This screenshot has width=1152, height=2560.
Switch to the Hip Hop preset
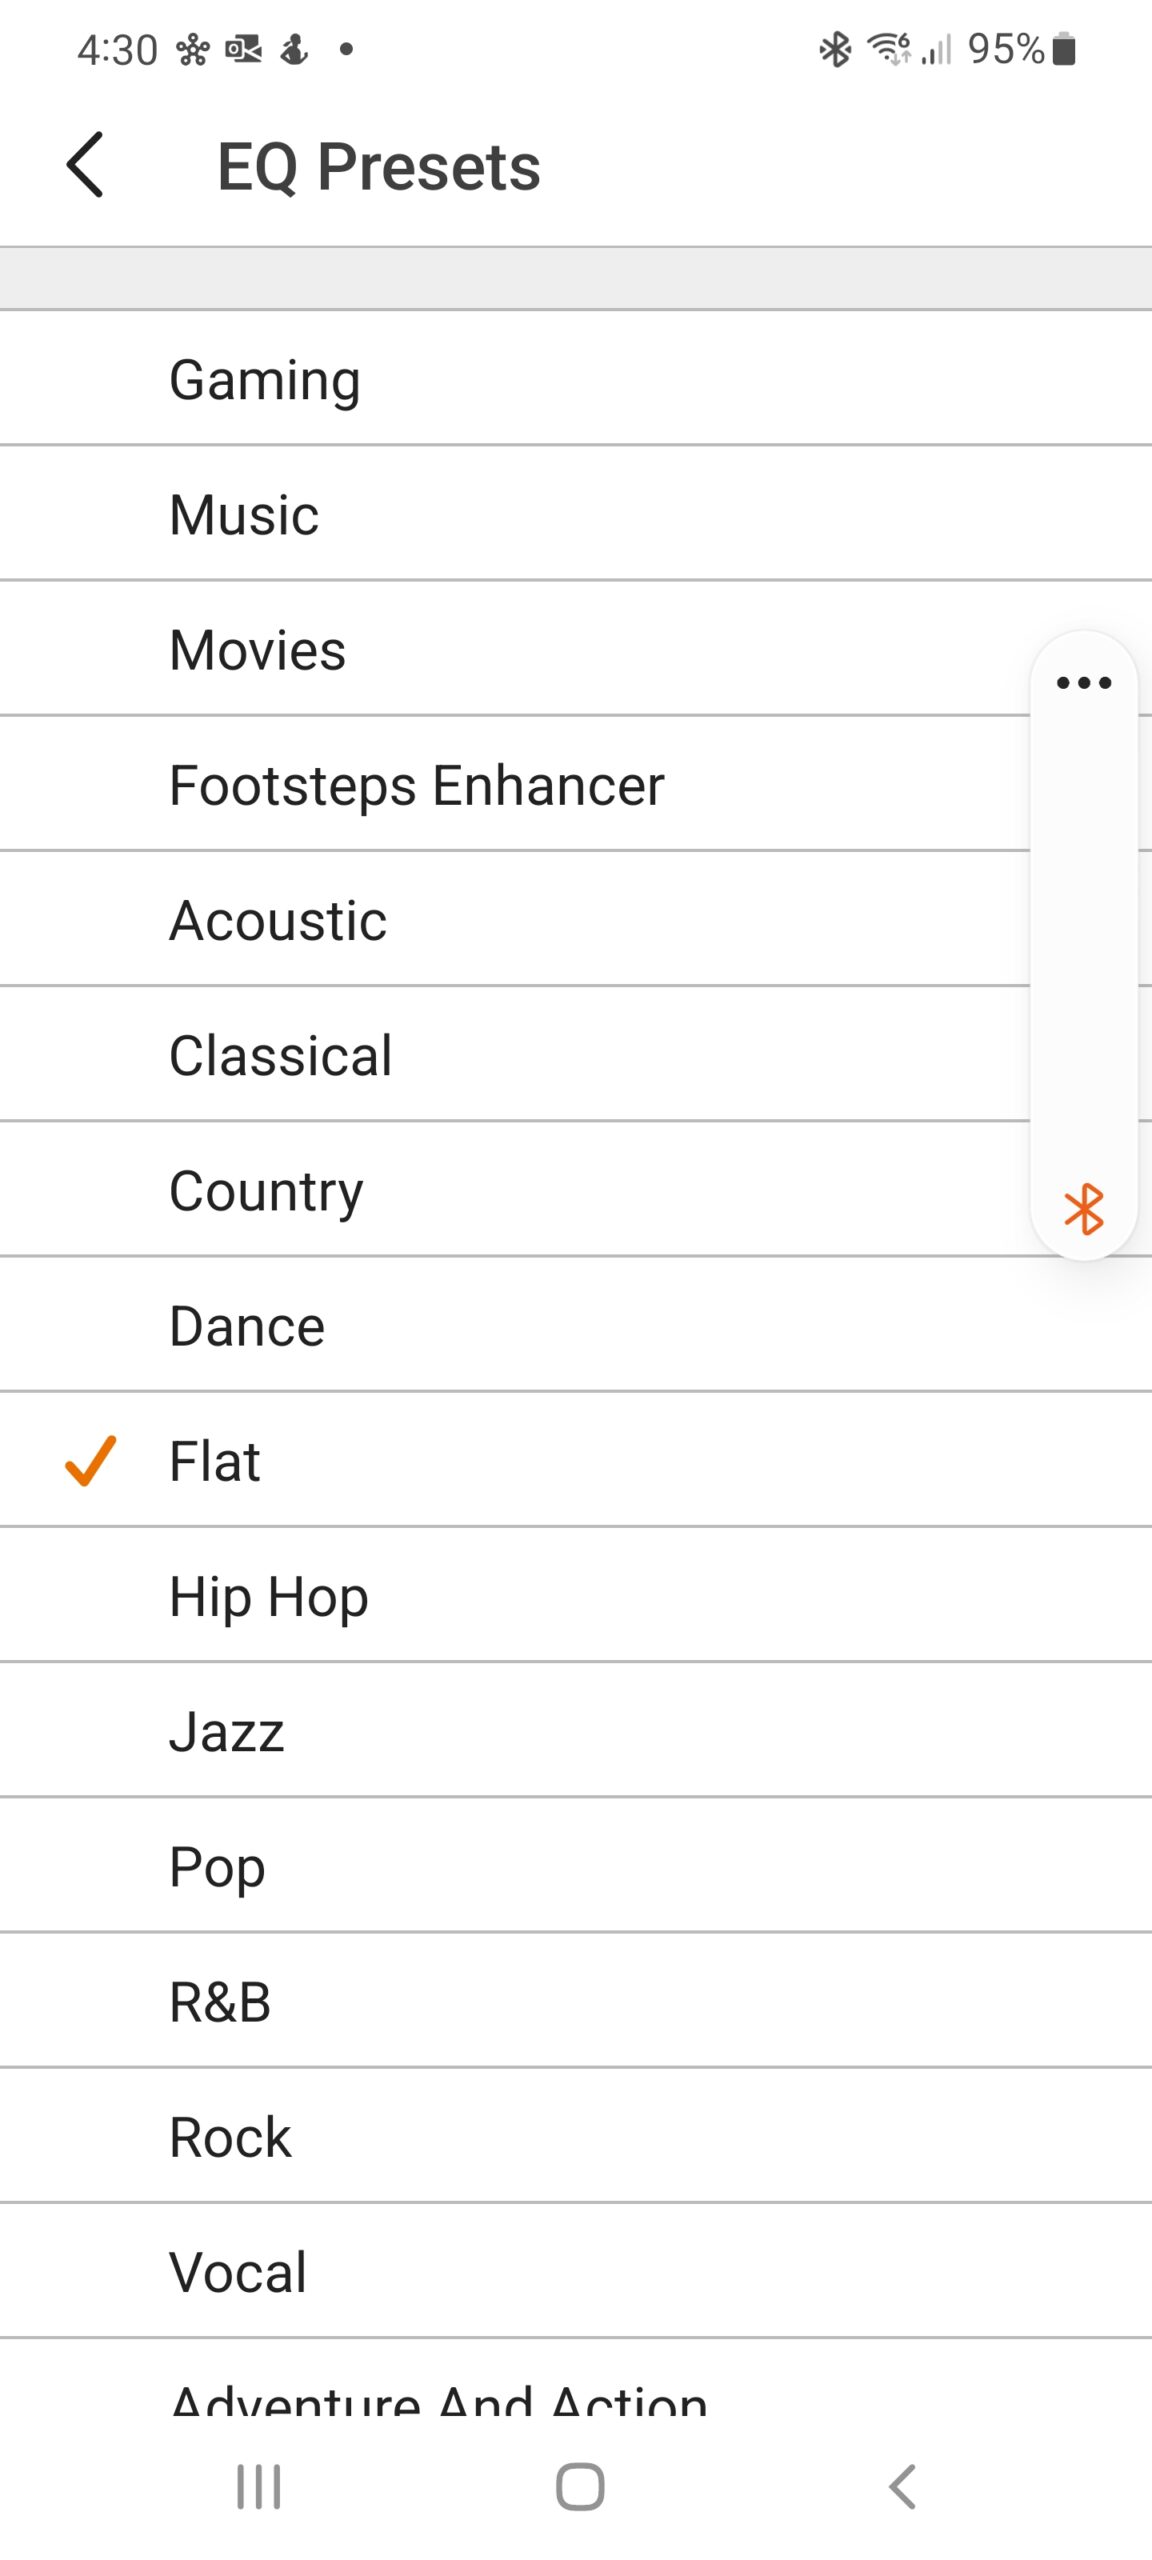(x=269, y=1597)
